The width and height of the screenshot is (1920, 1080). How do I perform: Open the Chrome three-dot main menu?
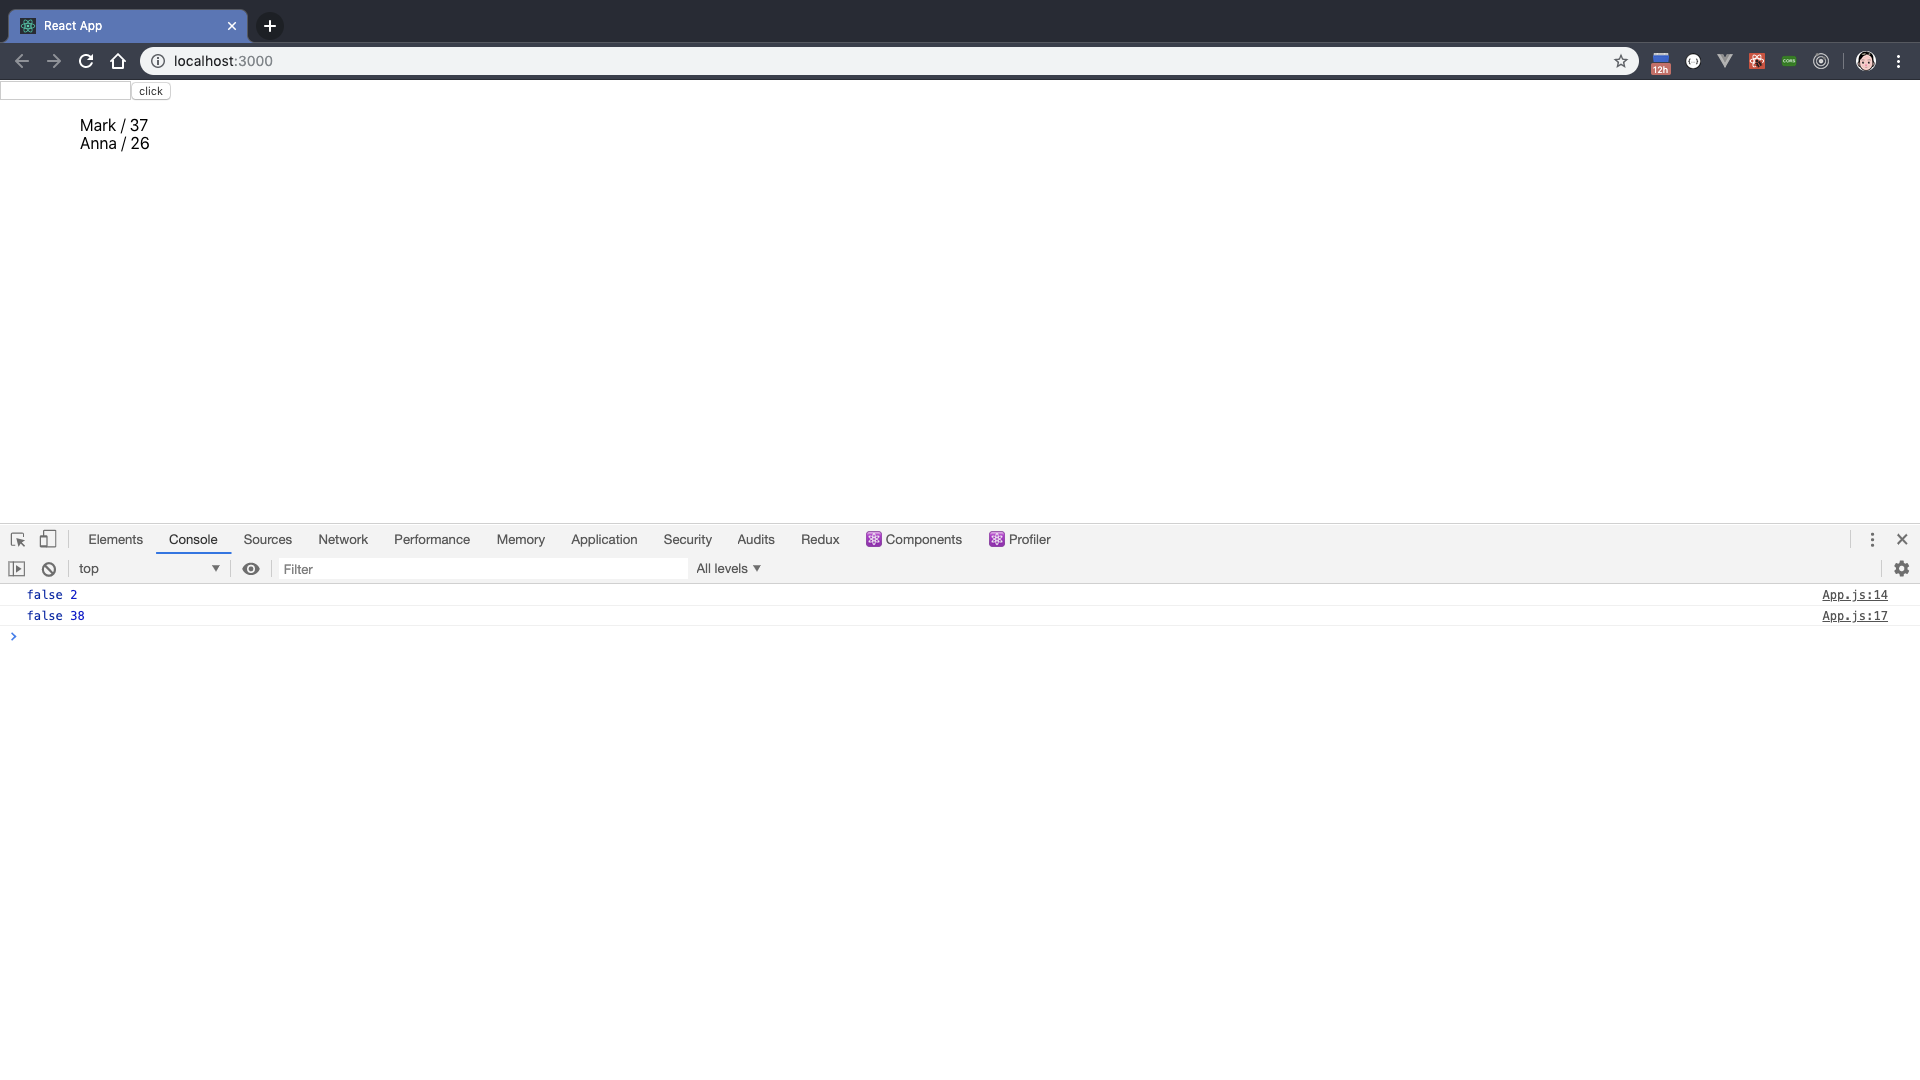[x=1898, y=61]
